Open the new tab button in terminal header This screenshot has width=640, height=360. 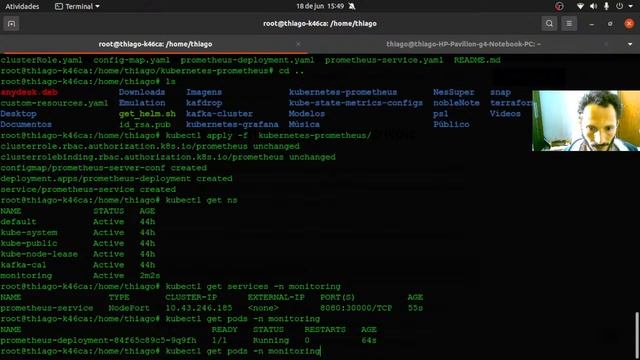11,24
